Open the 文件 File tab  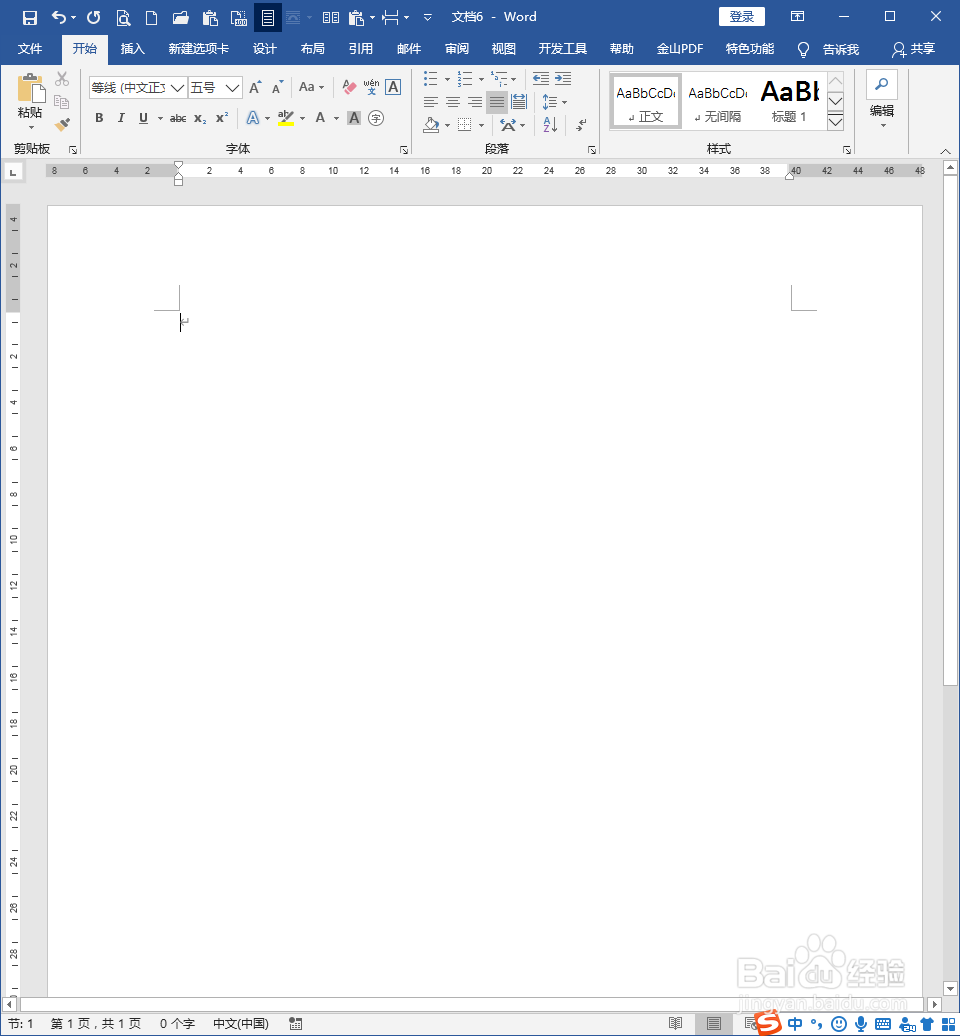click(x=30, y=49)
